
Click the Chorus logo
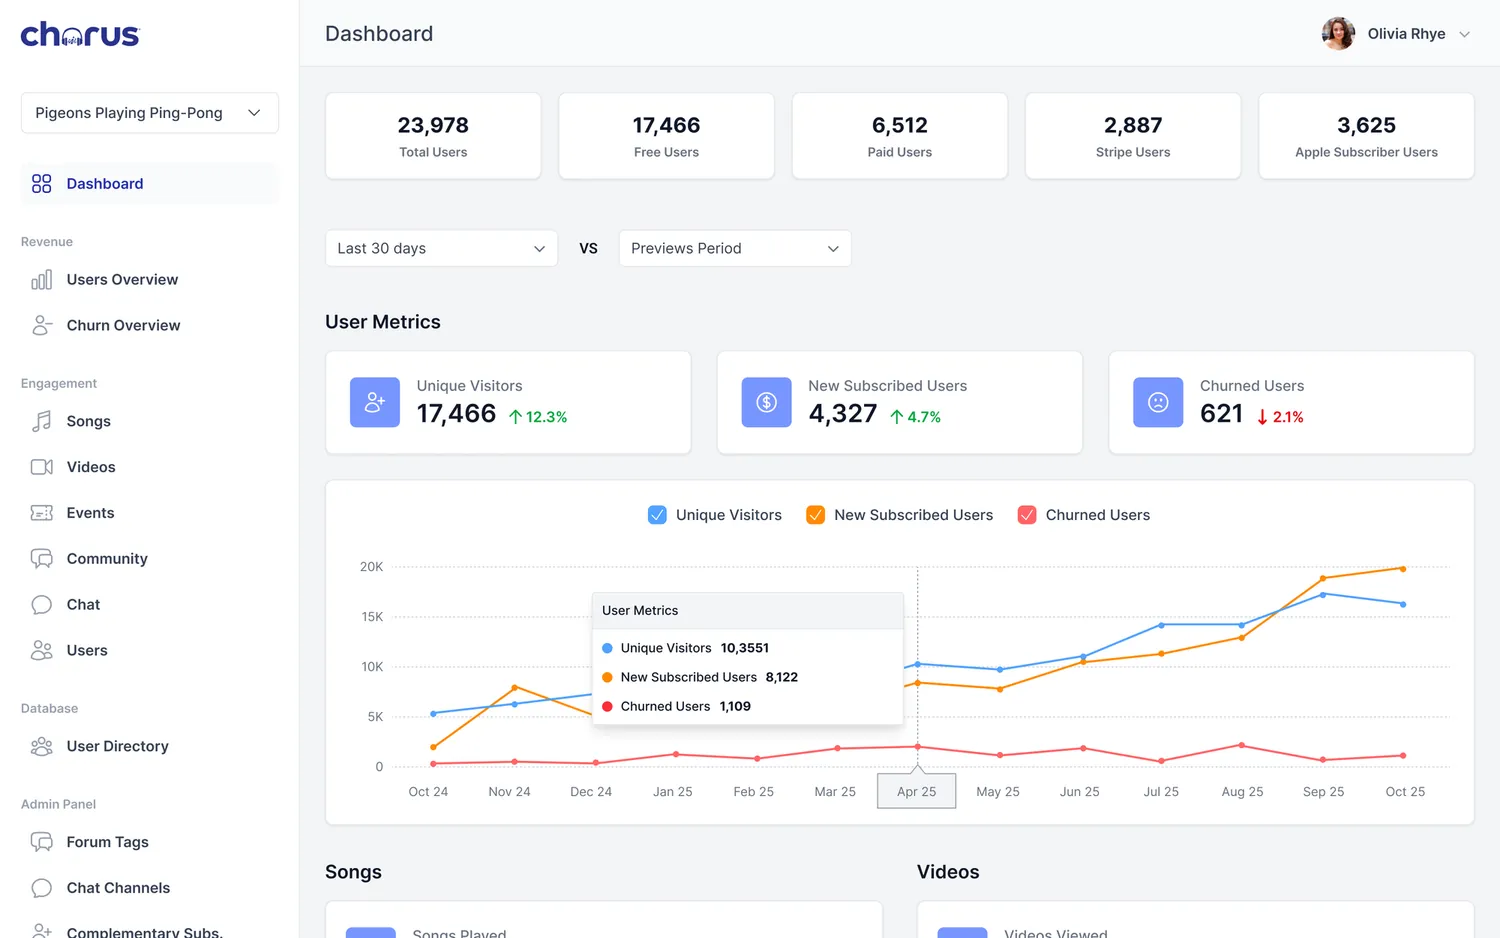[x=80, y=35]
